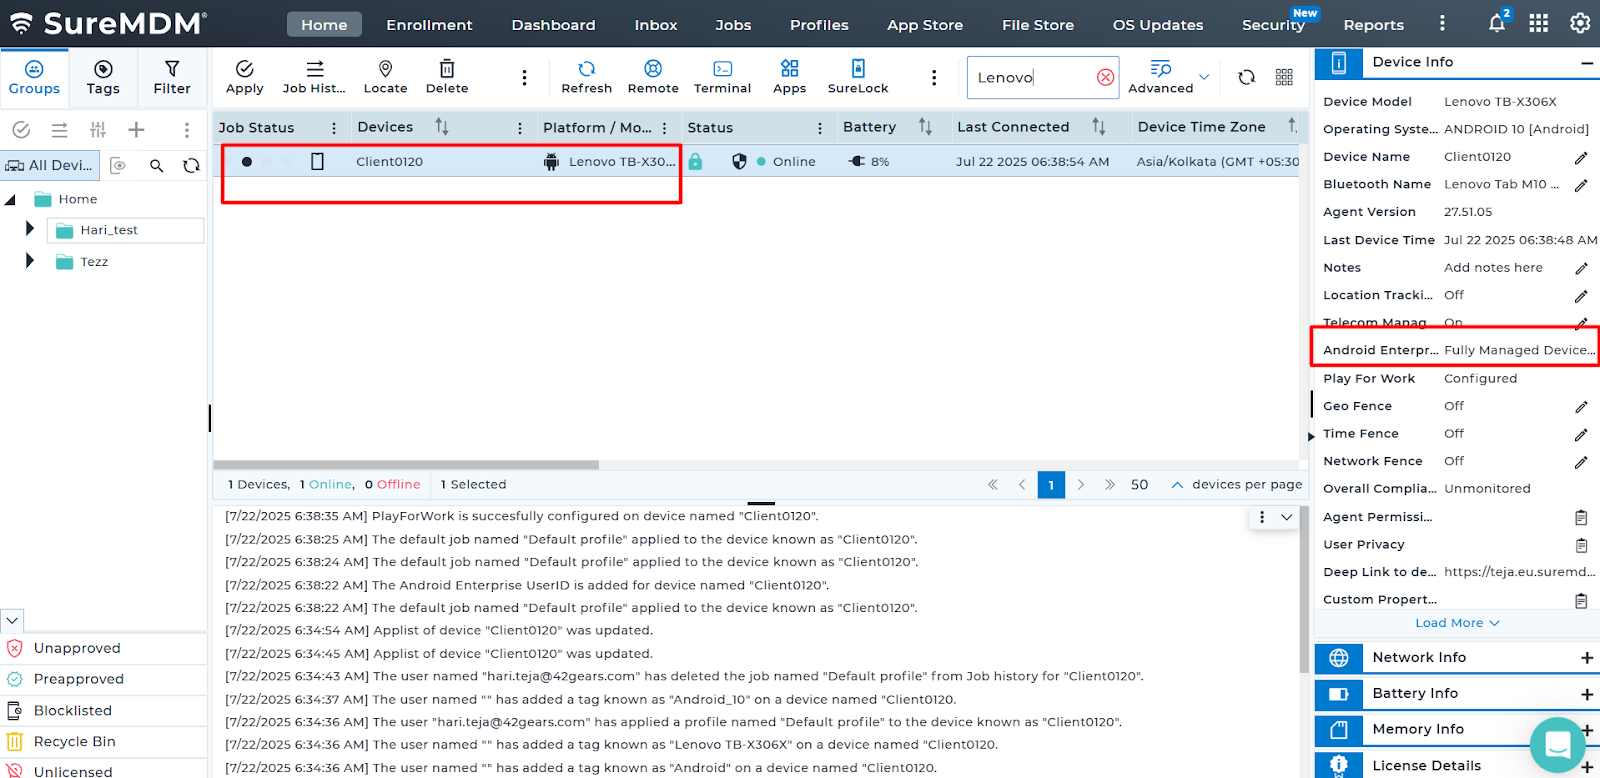Image resolution: width=1600 pixels, height=778 pixels.
Task: Edit the Location Tracking setting
Action: pyautogui.click(x=1581, y=296)
